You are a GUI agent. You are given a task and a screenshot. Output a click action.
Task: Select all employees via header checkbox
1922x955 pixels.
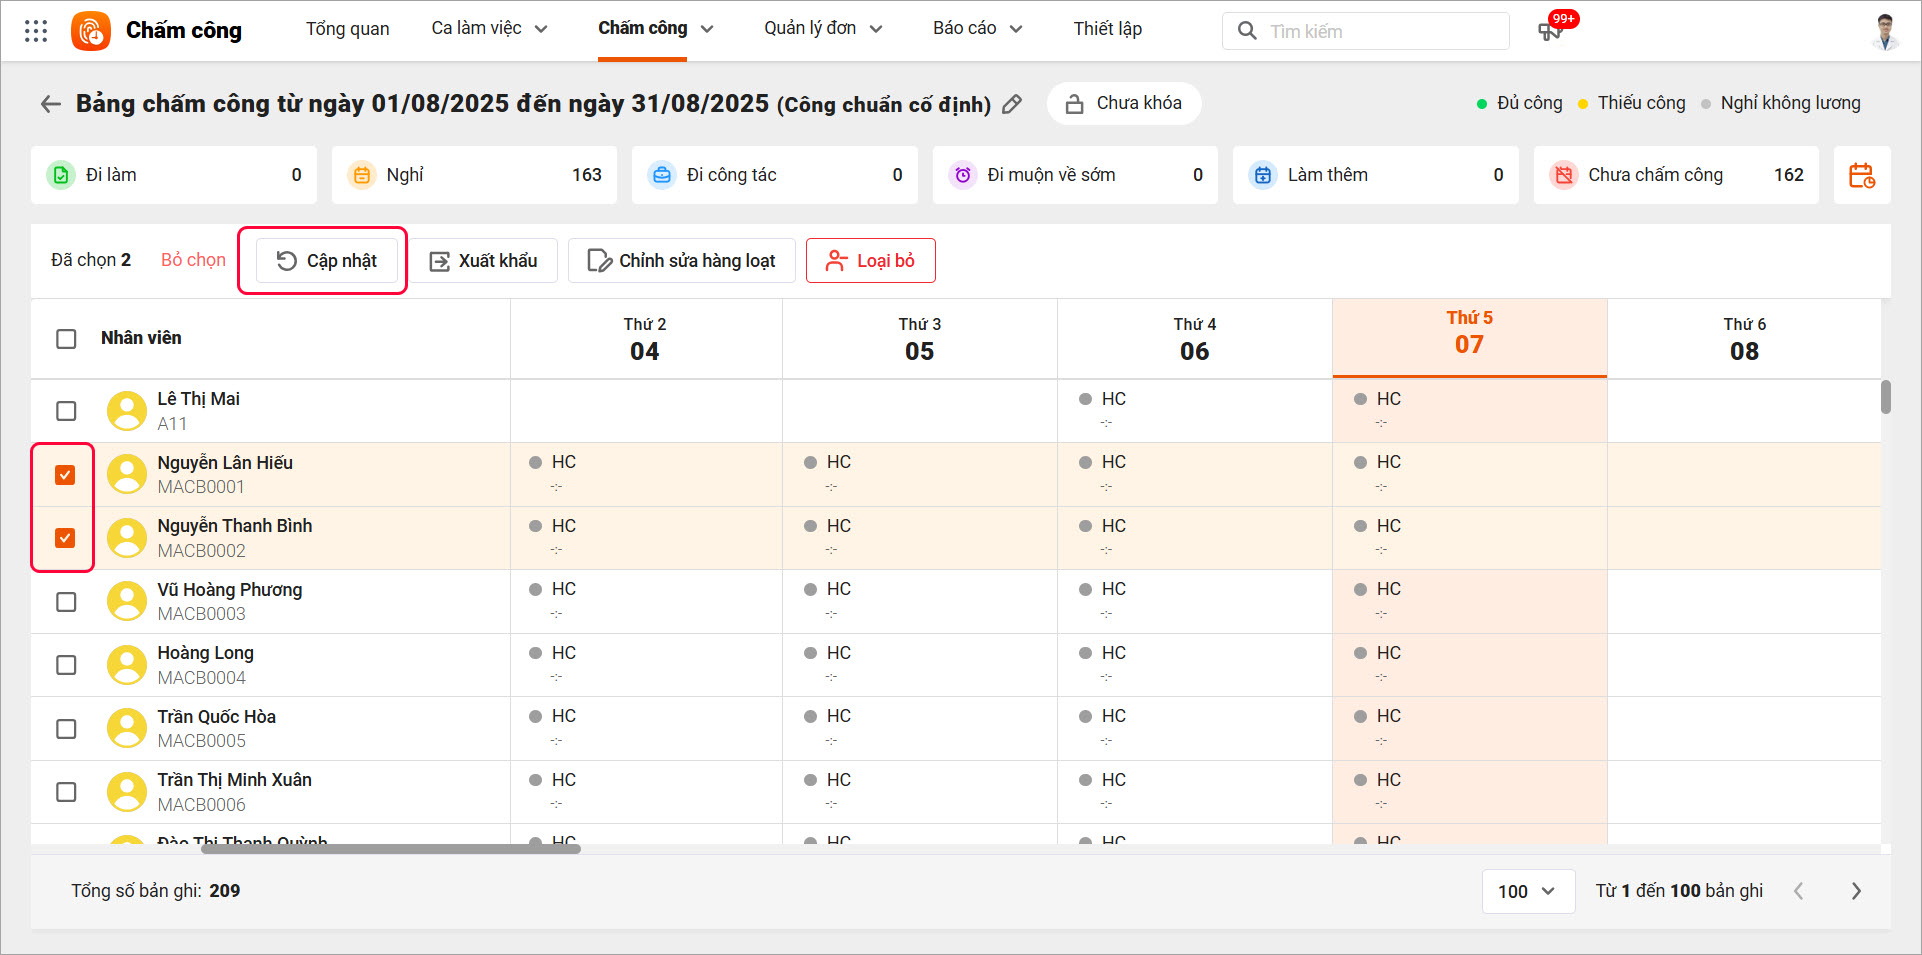tap(66, 339)
